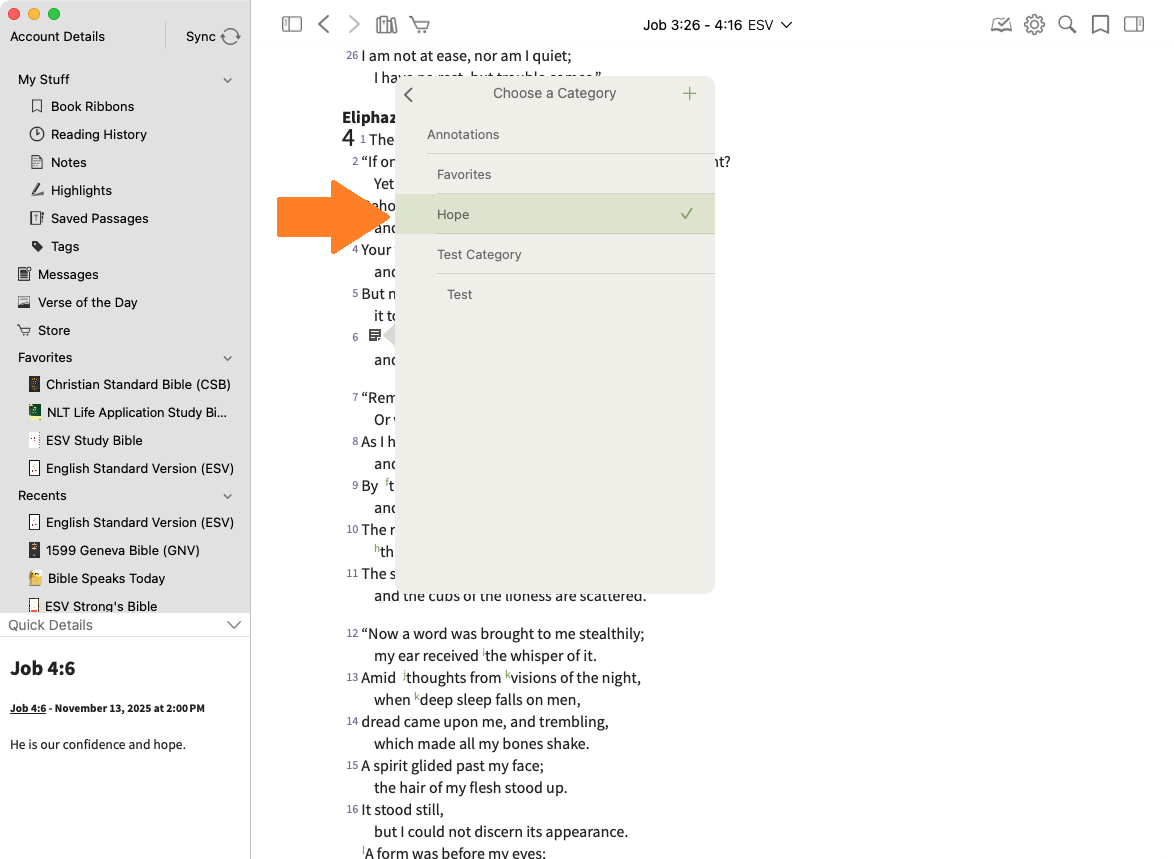Open the search magnifier icon
The height and width of the screenshot is (859, 1174).
(x=1067, y=24)
